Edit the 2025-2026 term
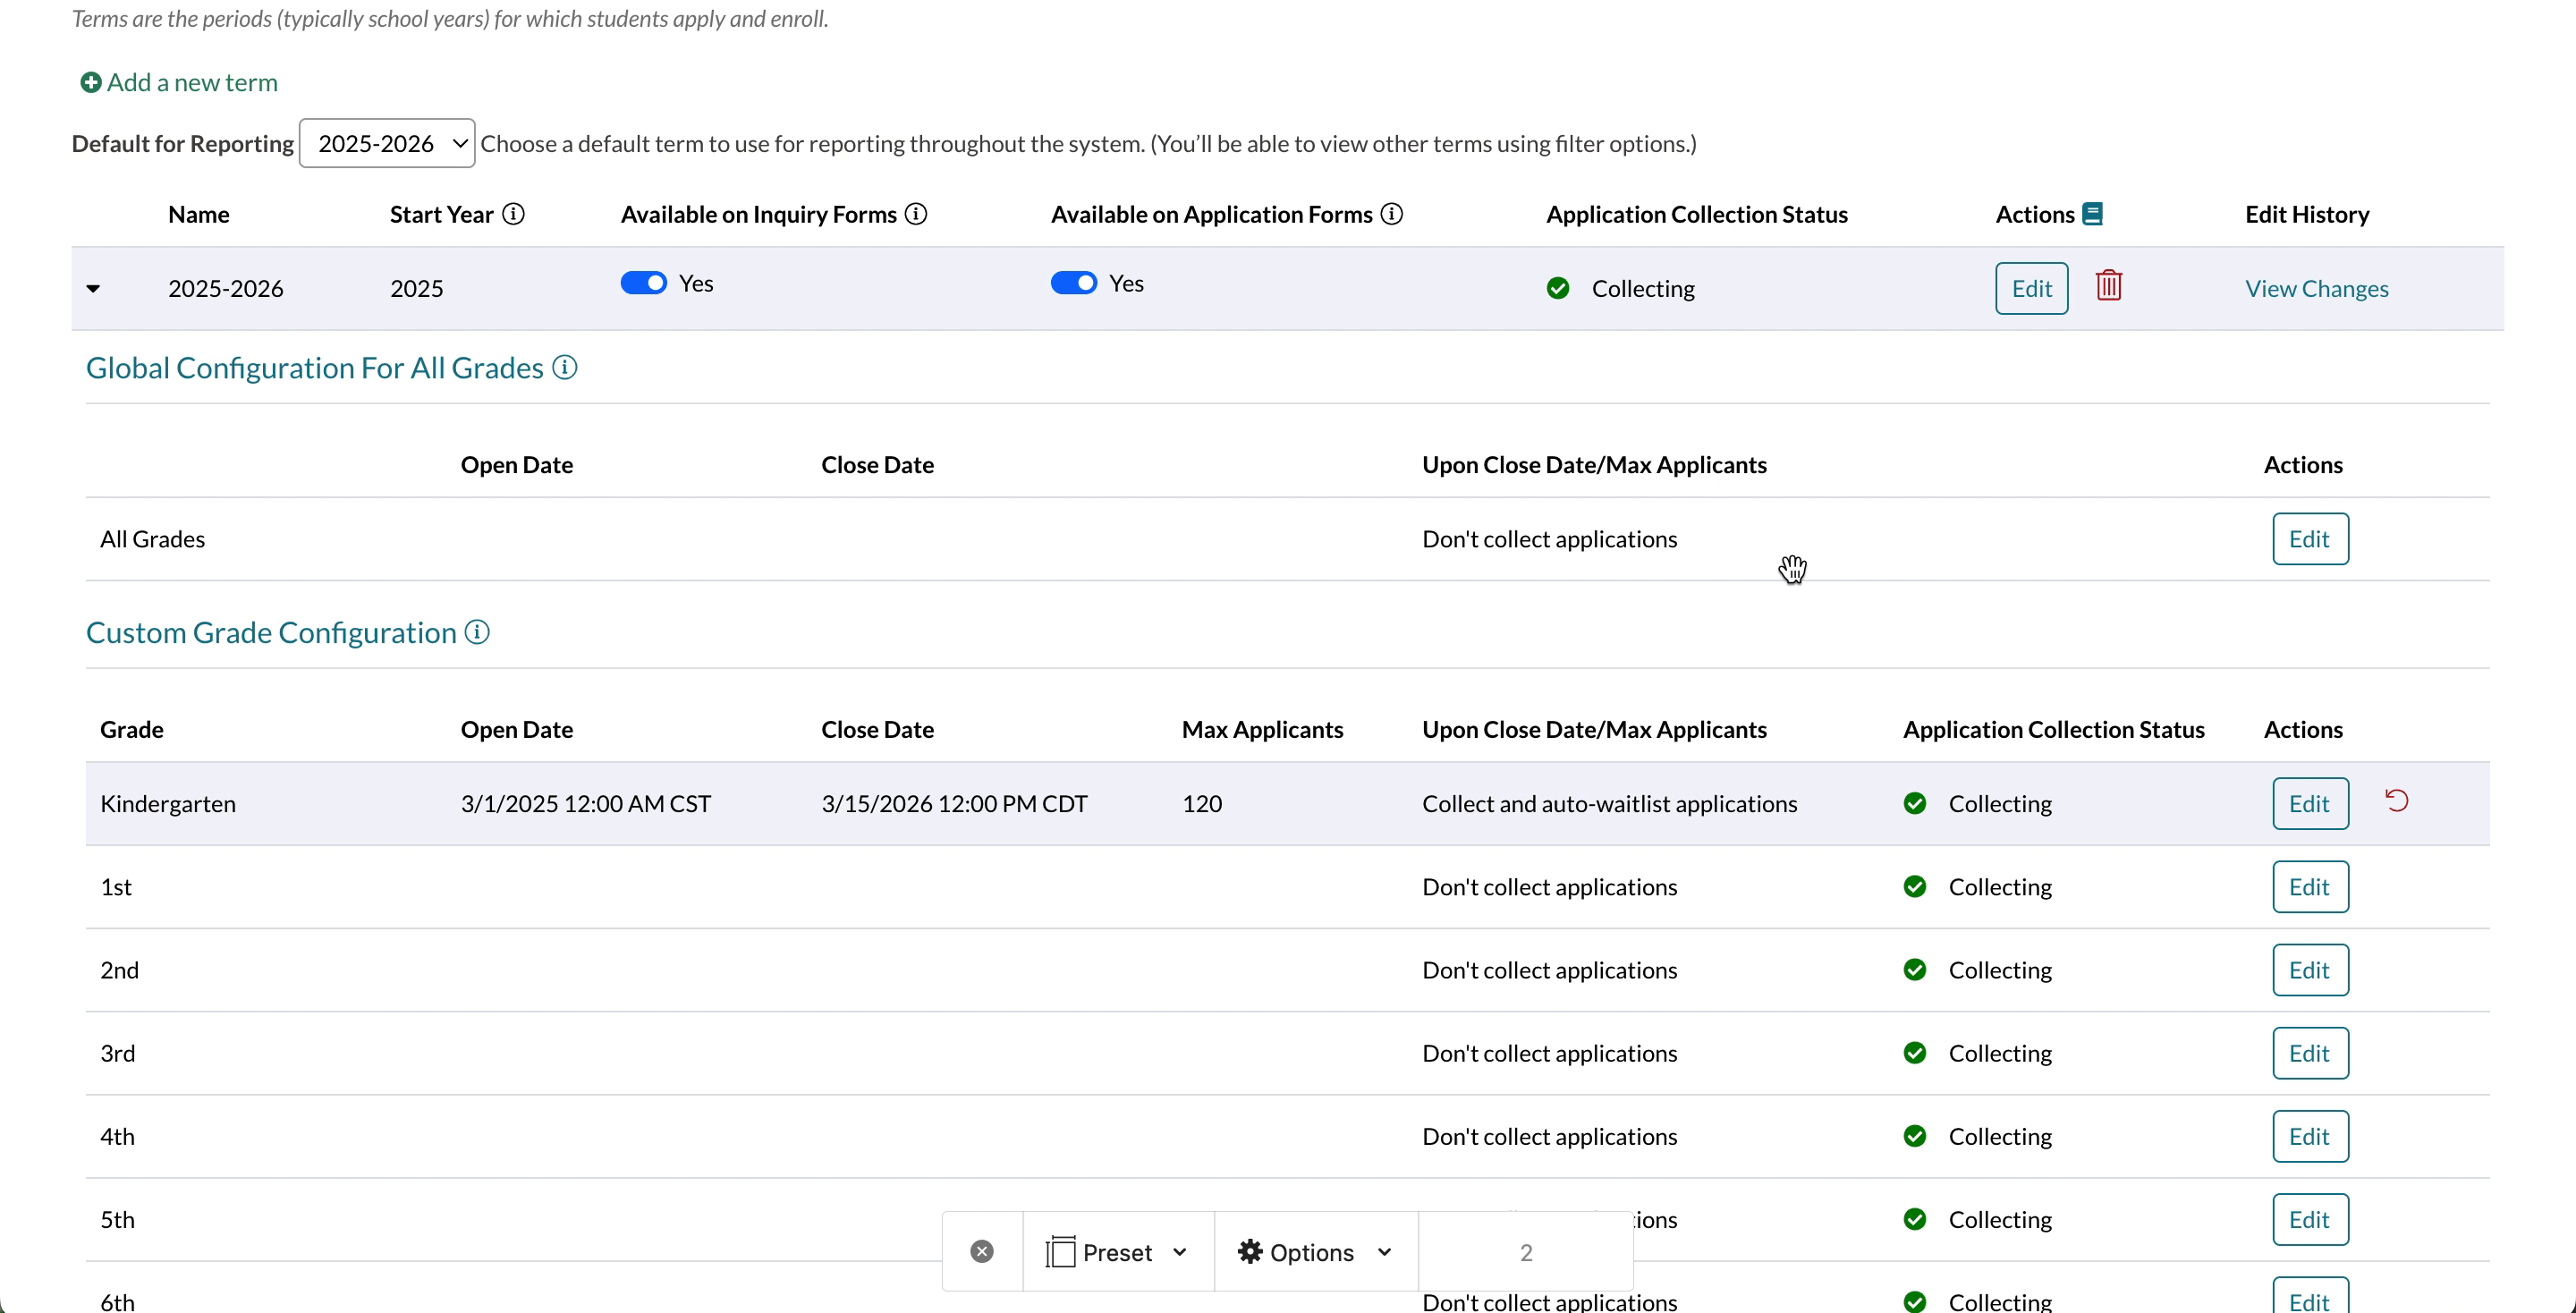2576x1313 pixels. tap(2031, 289)
